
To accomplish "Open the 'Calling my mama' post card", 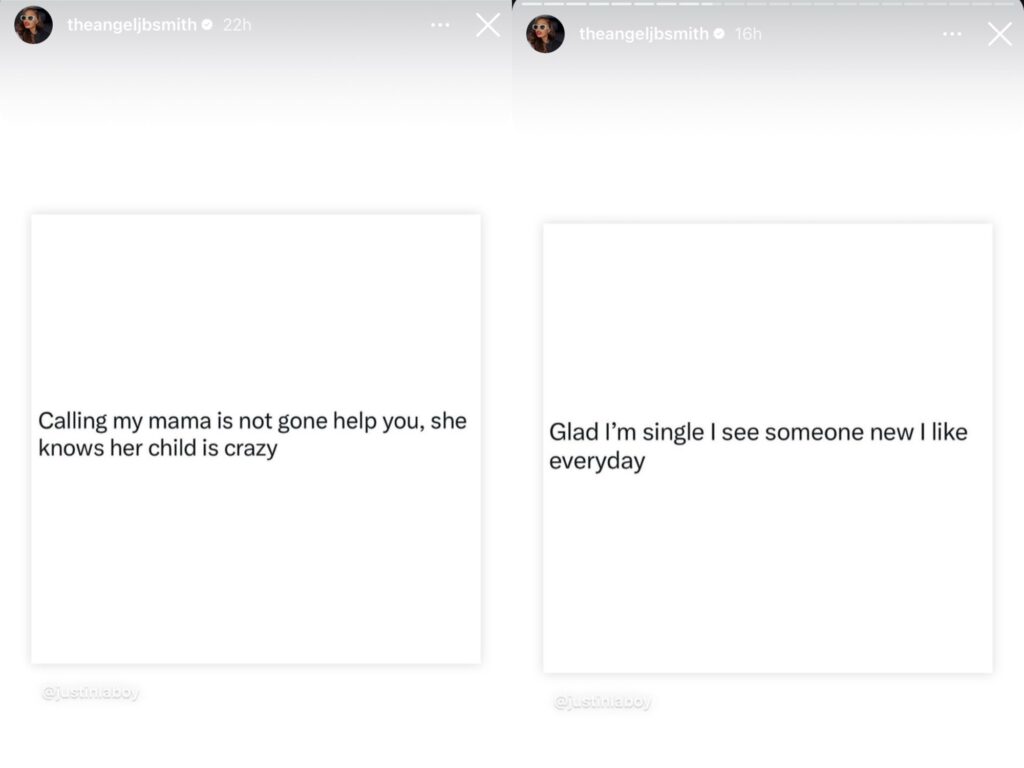I will coord(256,439).
